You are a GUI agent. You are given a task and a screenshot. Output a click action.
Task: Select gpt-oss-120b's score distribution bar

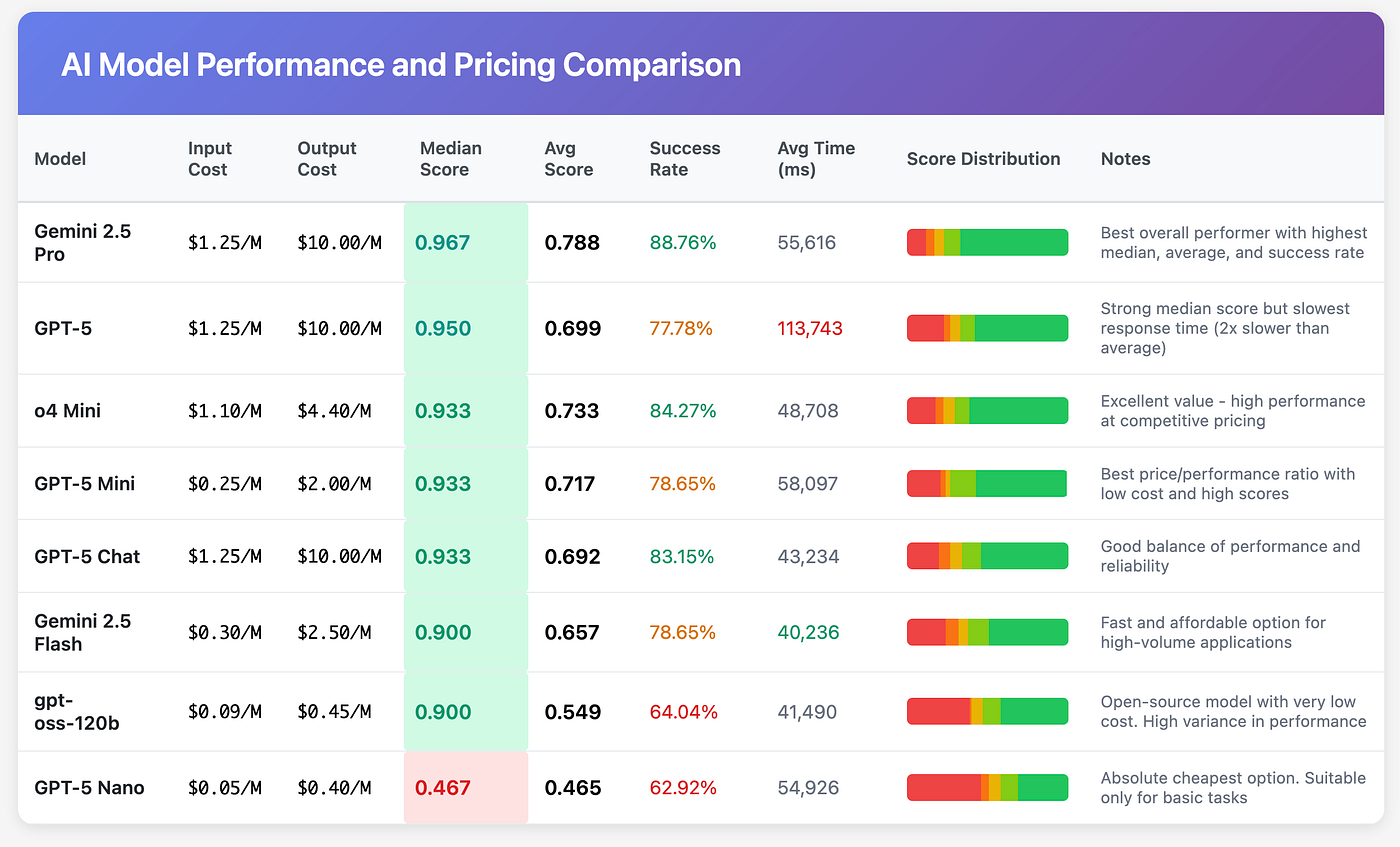coord(987,712)
